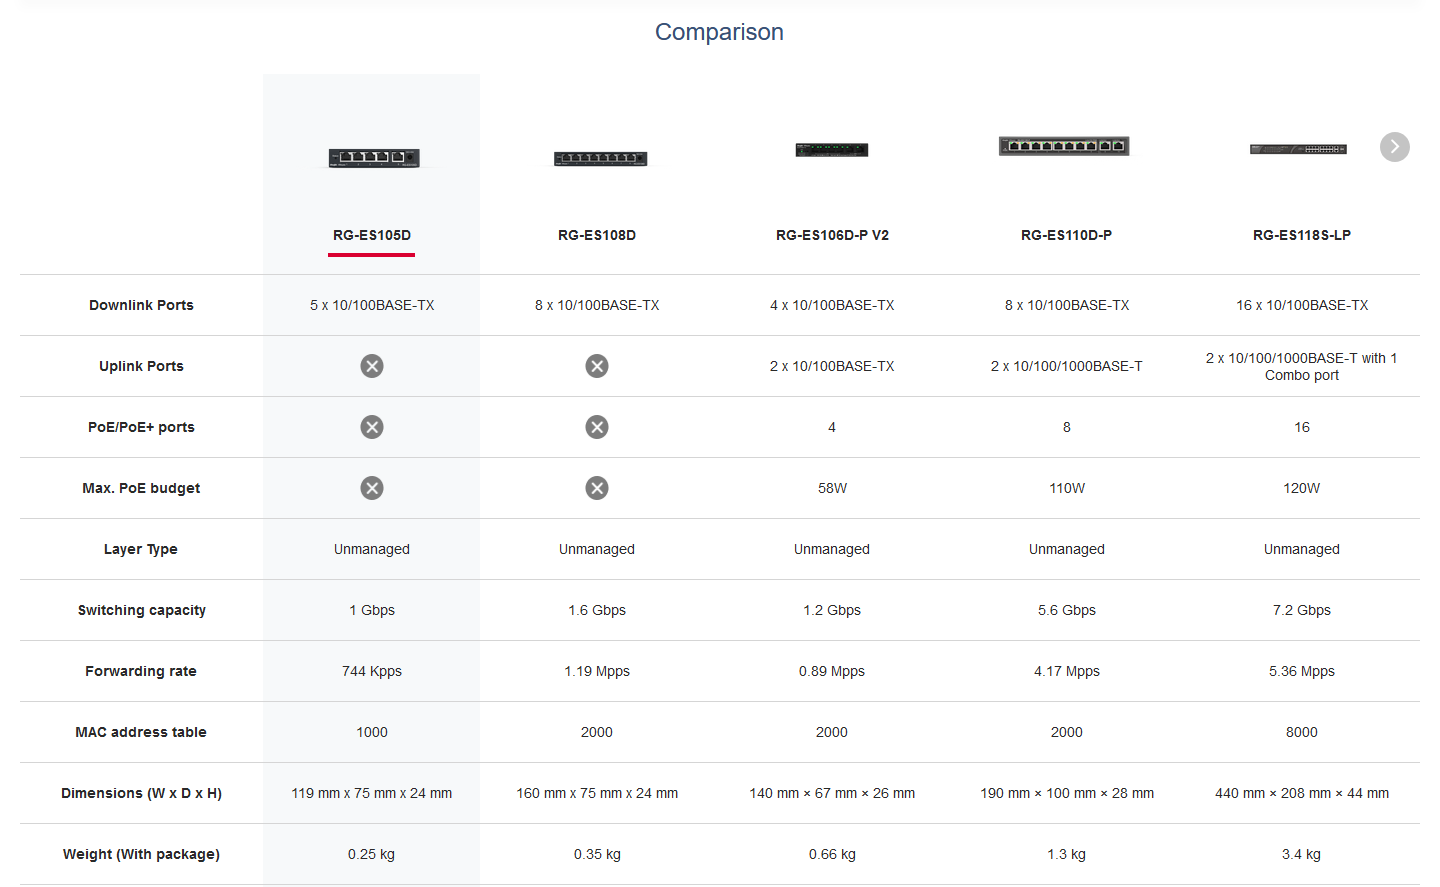Click the Forwarding rate row label
This screenshot has height=887, width=1440.
click(141, 671)
